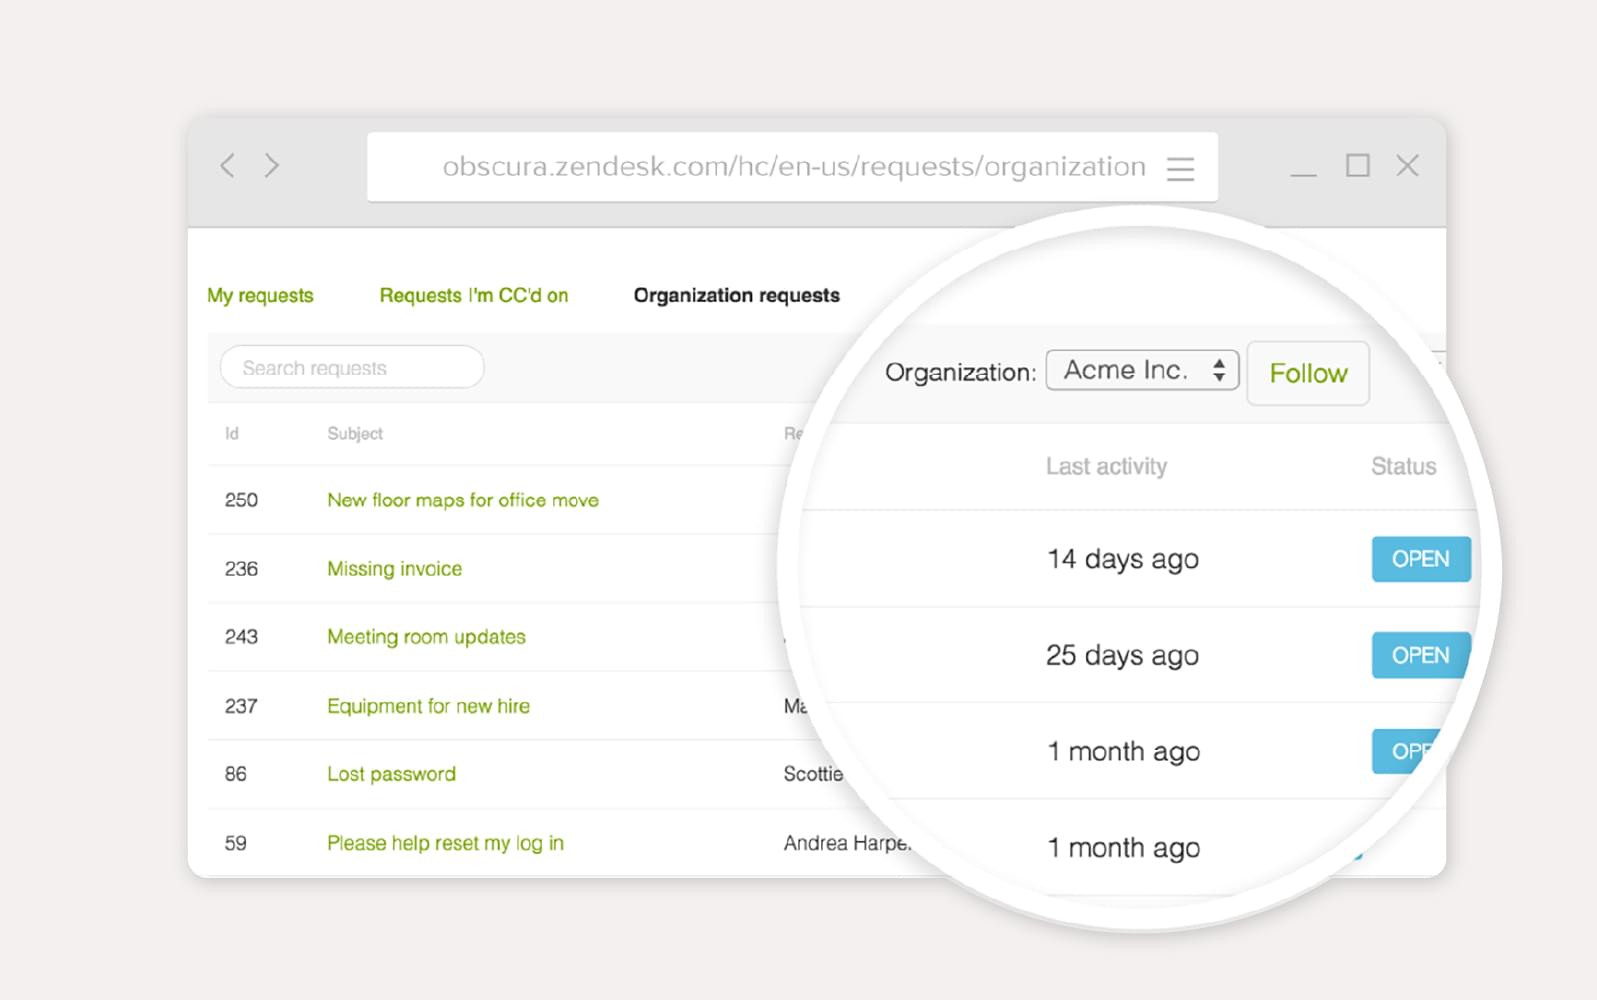The image size is (1597, 1000).
Task: Open the Missing invoice request
Action: pyautogui.click(x=394, y=569)
